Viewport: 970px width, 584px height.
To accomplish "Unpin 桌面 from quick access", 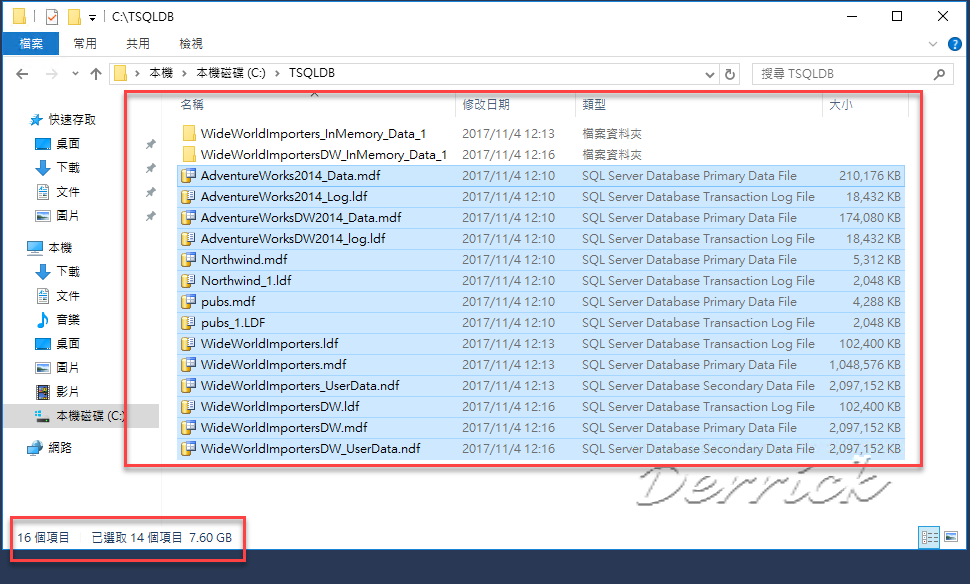I will coord(152,144).
